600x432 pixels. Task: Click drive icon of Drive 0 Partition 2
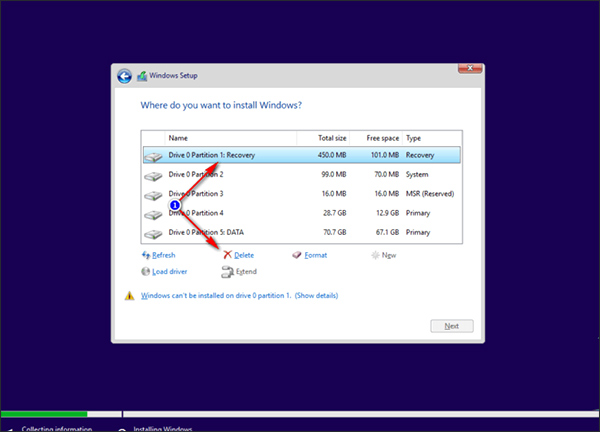153,176
